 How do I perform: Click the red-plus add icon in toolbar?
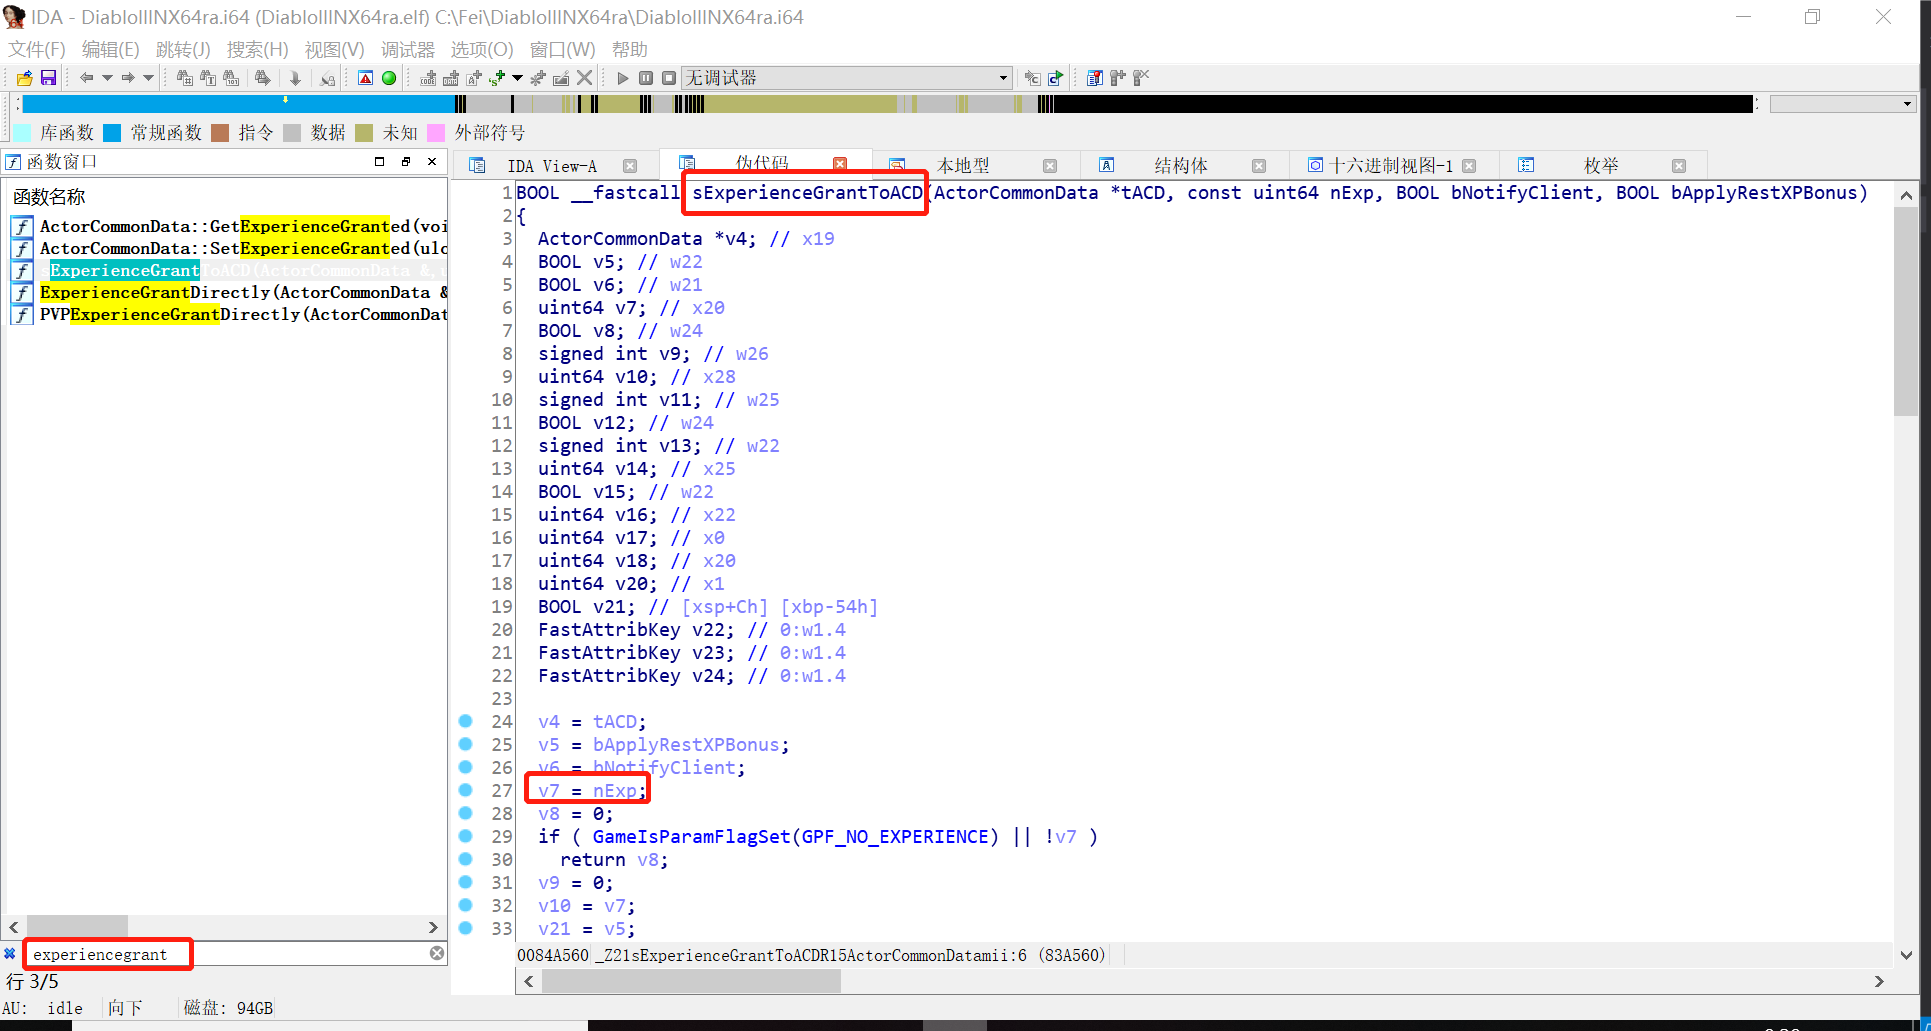click(x=497, y=78)
